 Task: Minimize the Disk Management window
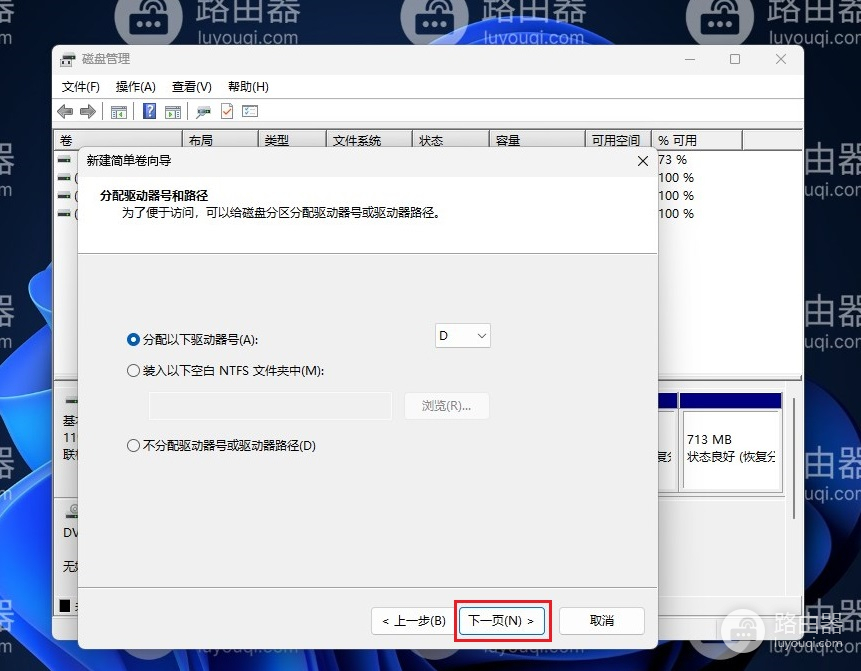tap(690, 59)
